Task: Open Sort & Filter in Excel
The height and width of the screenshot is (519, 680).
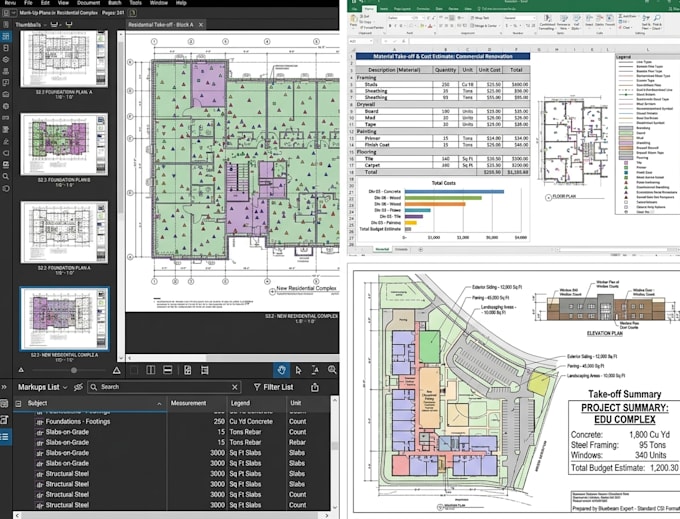Action: tap(646, 22)
